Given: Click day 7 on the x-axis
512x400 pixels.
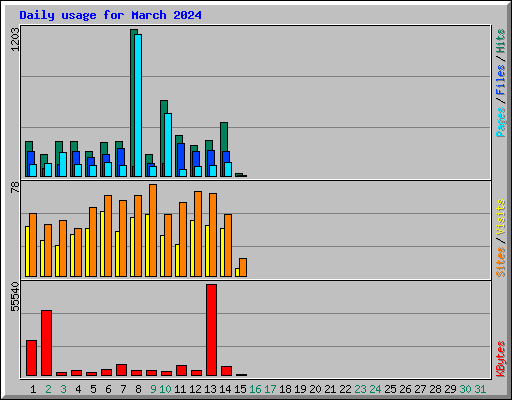Looking at the screenshot, I should (123, 389).
